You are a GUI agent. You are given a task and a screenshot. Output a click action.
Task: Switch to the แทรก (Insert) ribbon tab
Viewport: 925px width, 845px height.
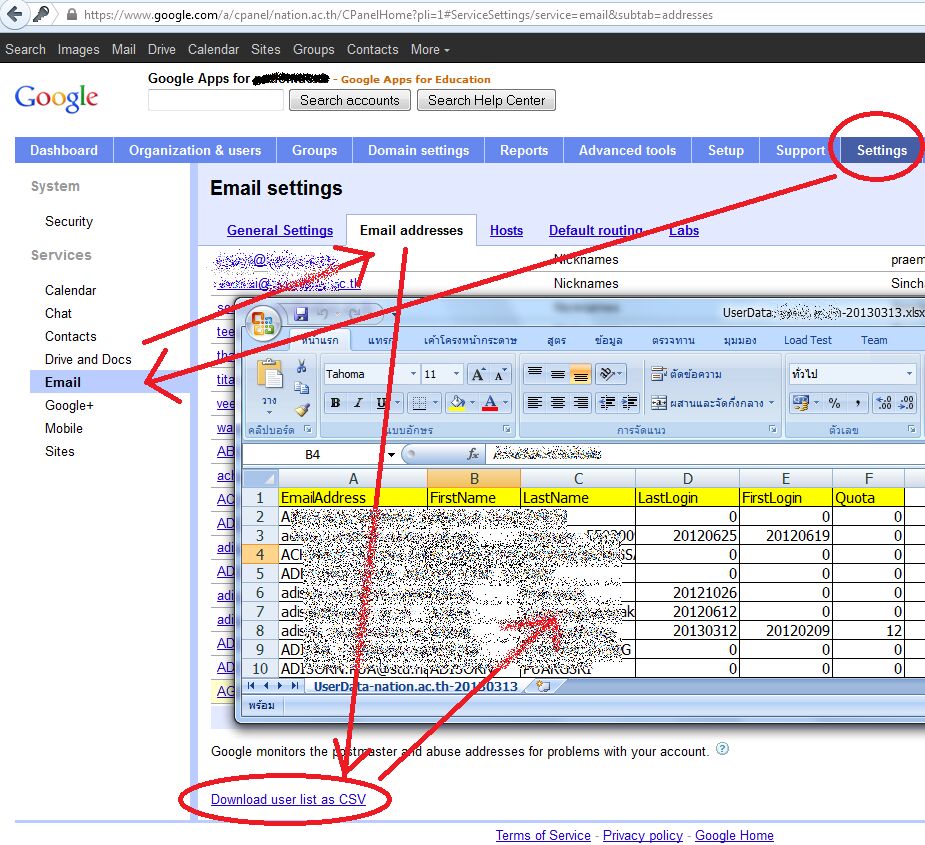[382, 340]
